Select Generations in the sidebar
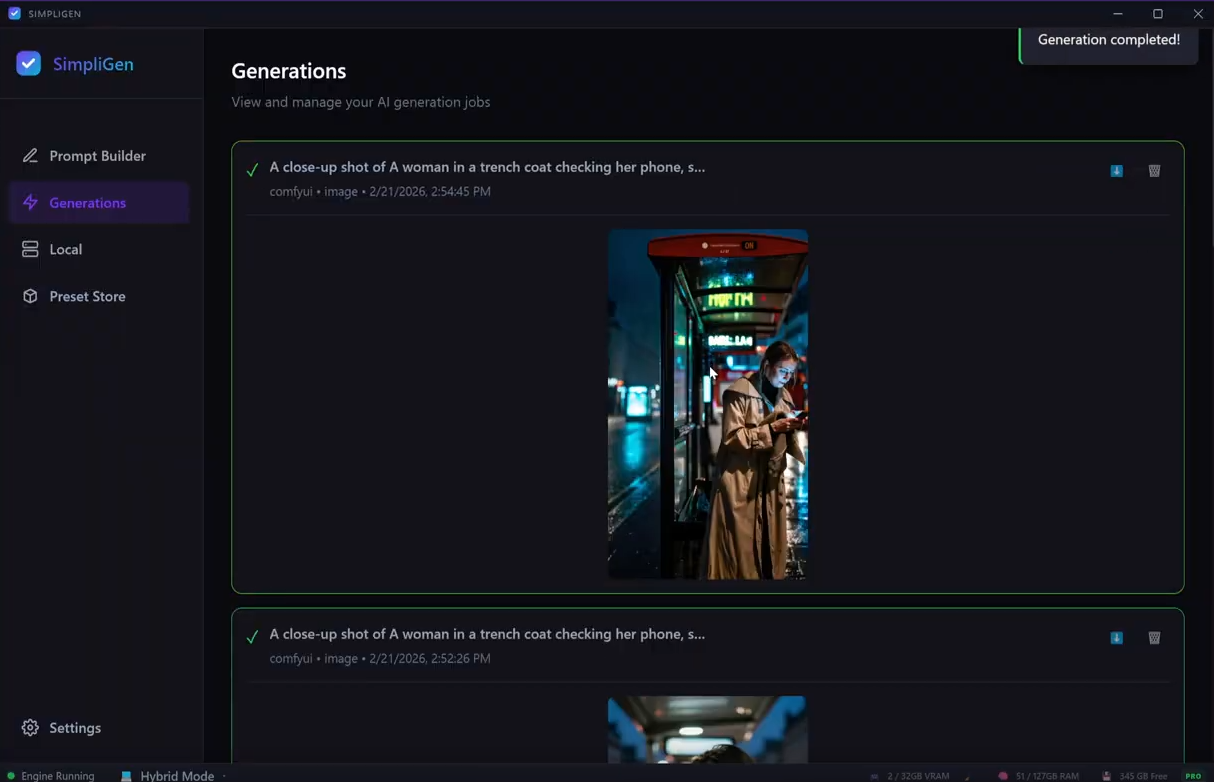Screen dimensions: 1214x782 point(98,203)
